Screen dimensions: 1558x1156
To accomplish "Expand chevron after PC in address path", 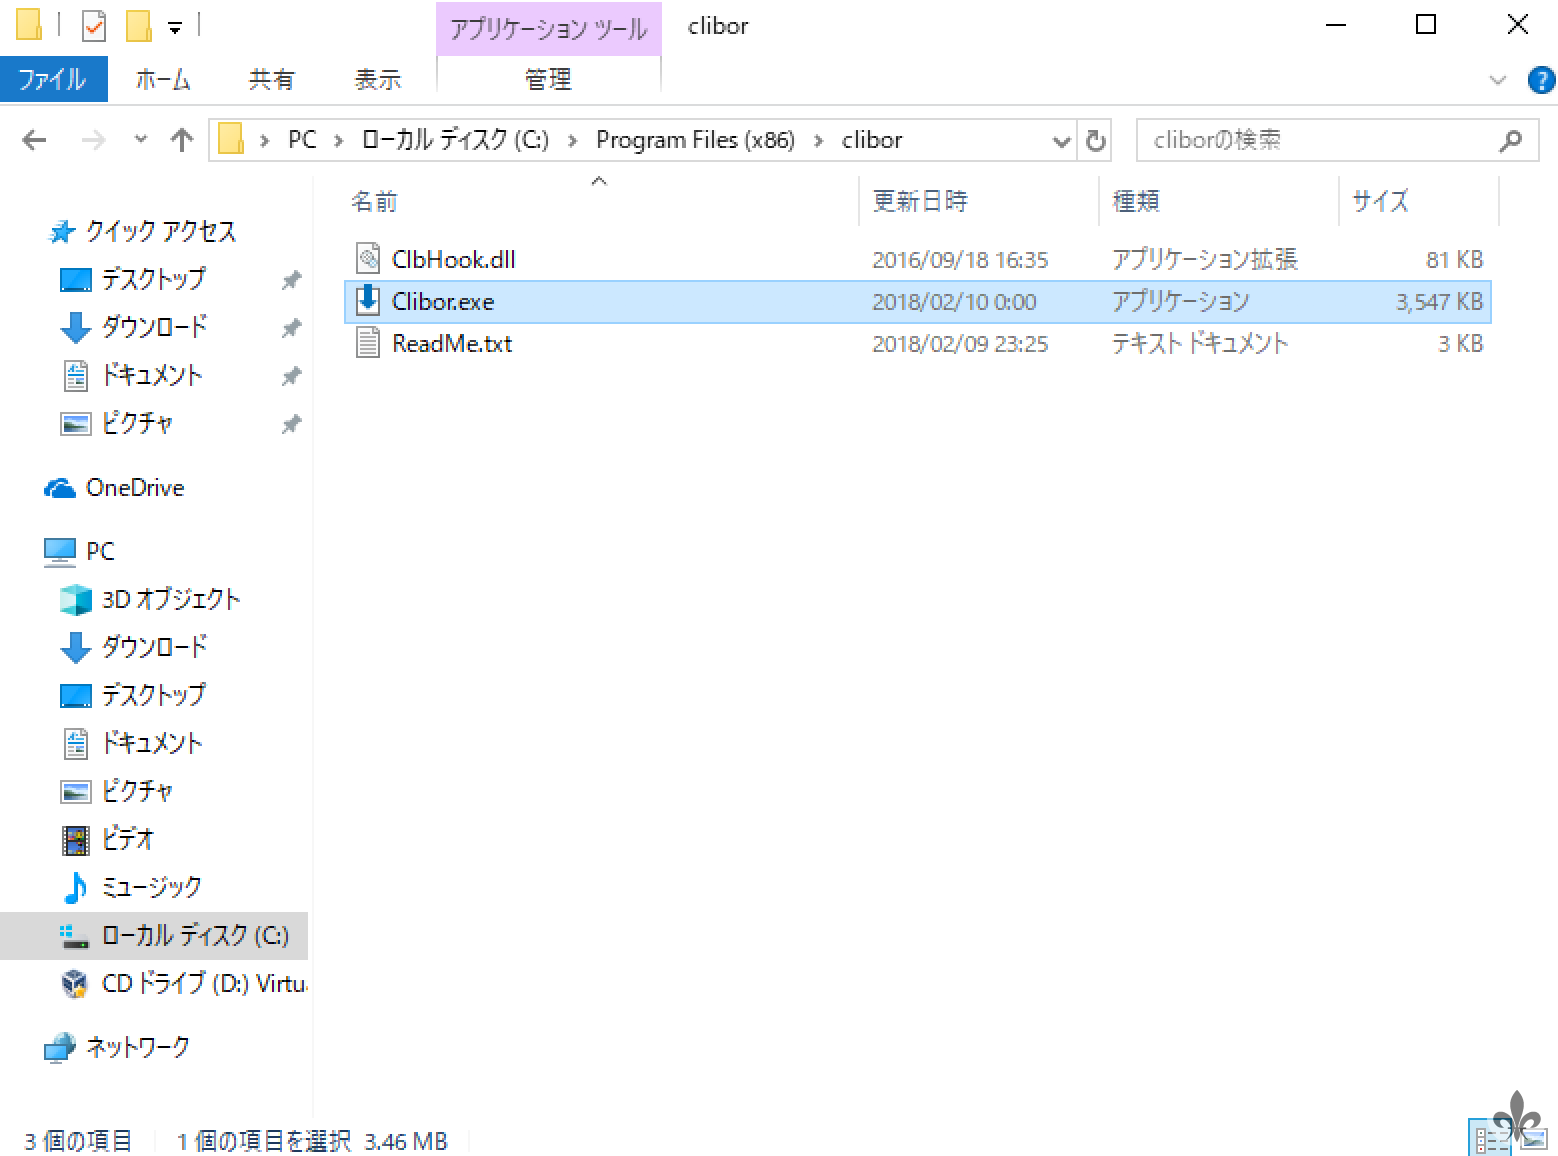I will [x=339, y=141].
